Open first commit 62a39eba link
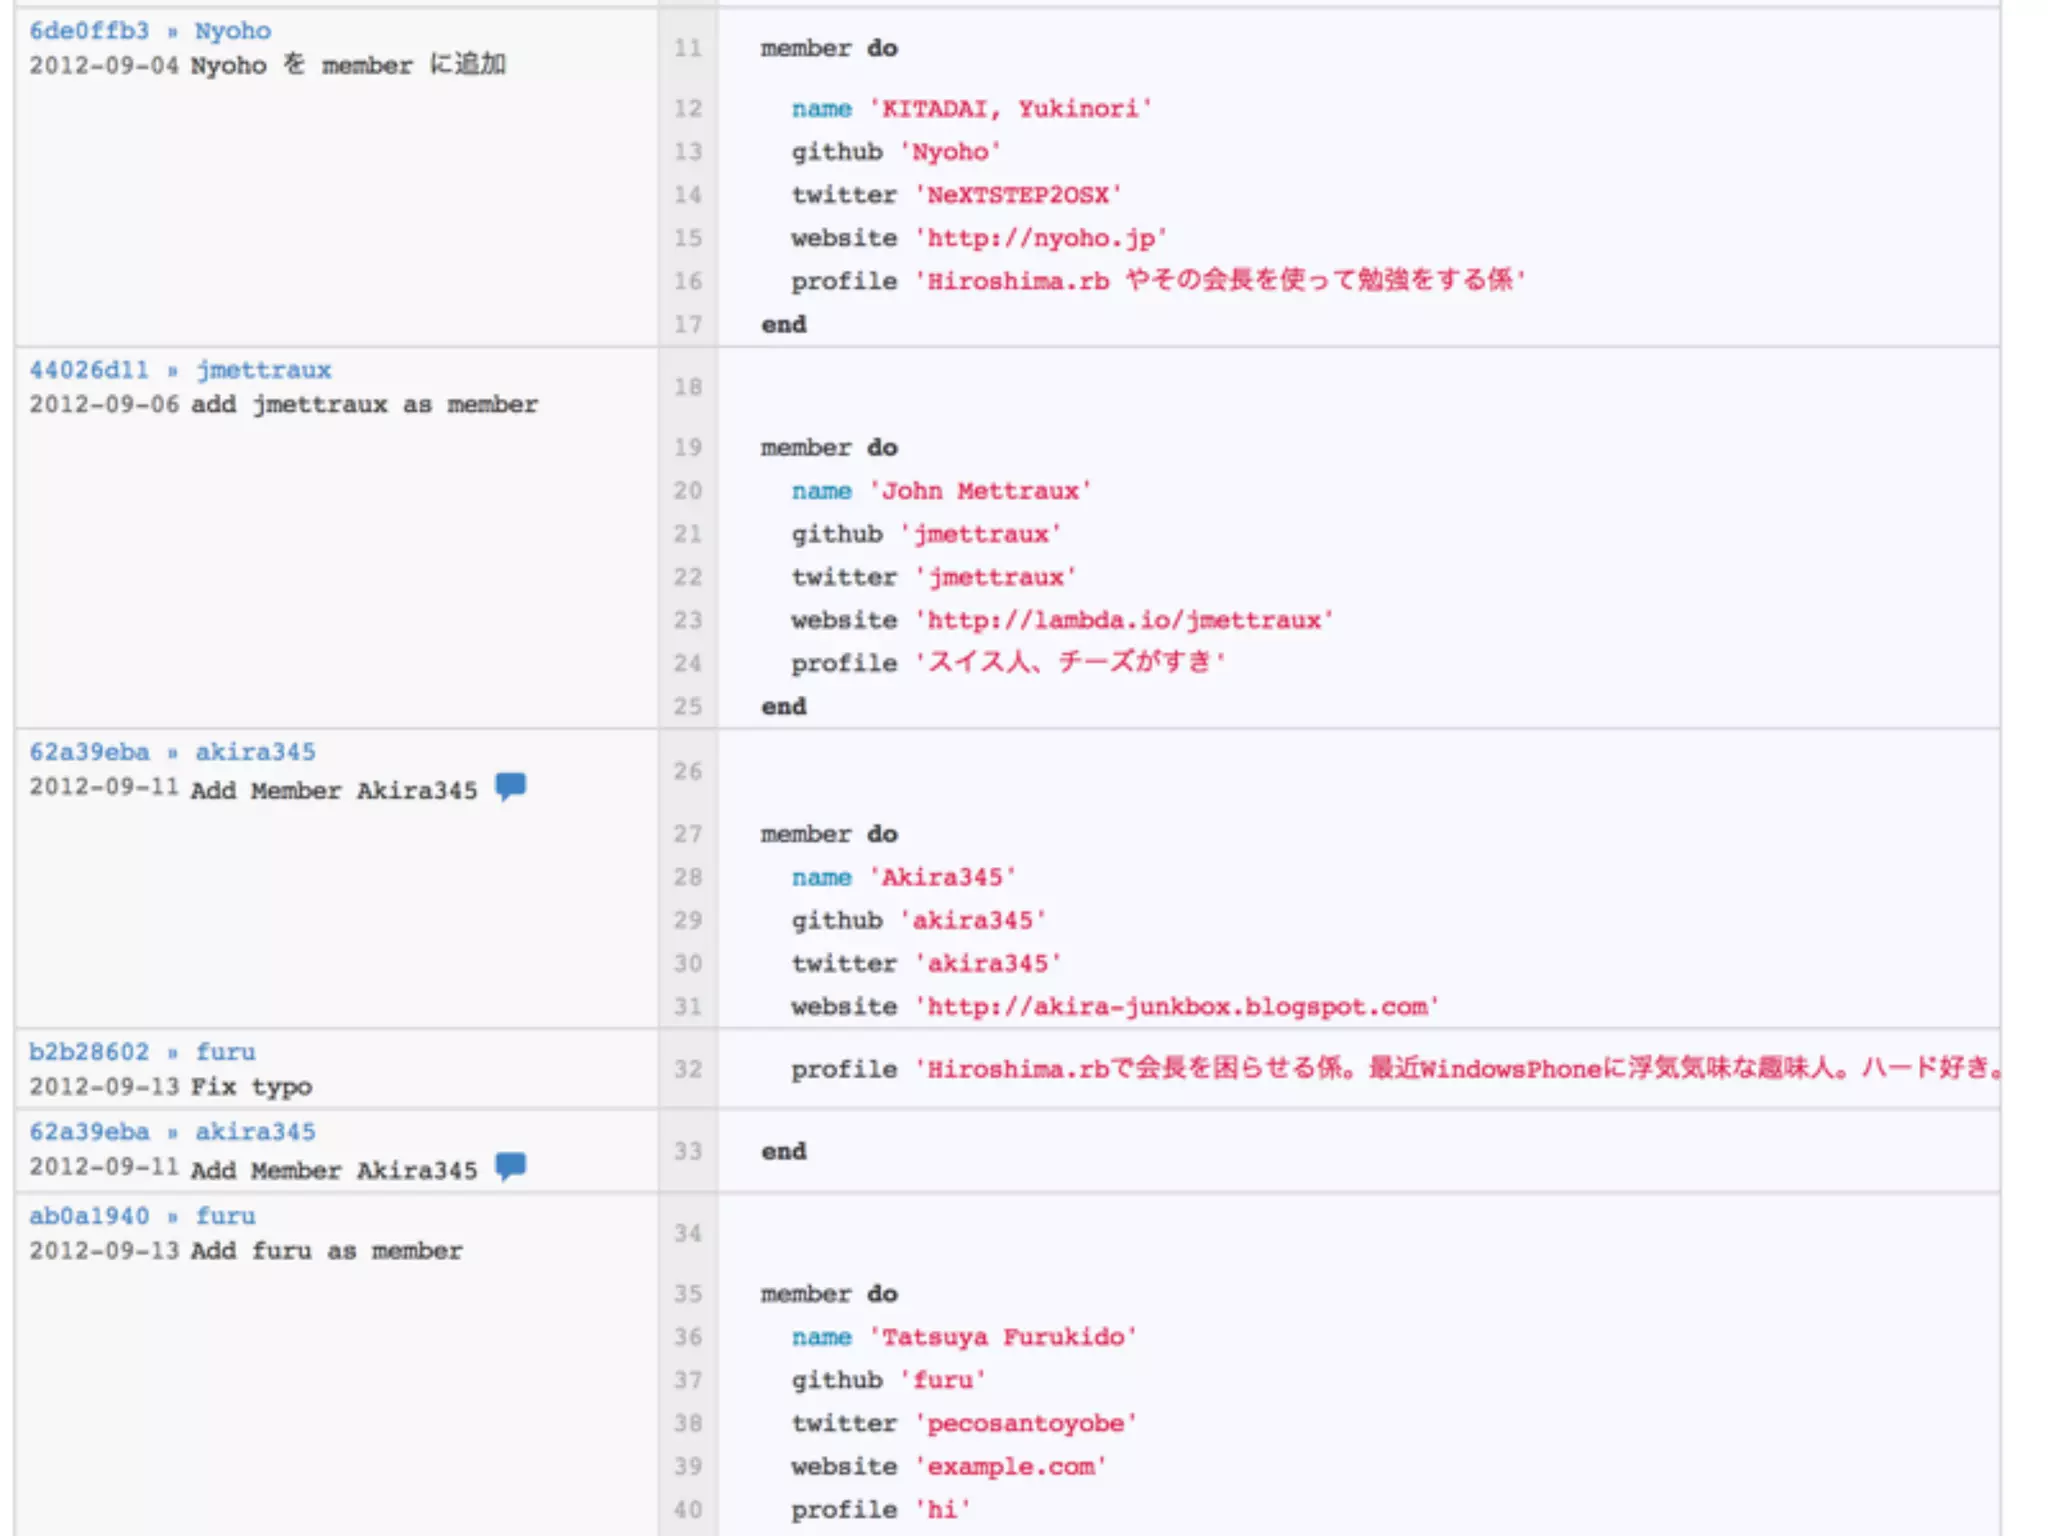The height and width of the screenshot is (1536, 2048). (89, 752)
